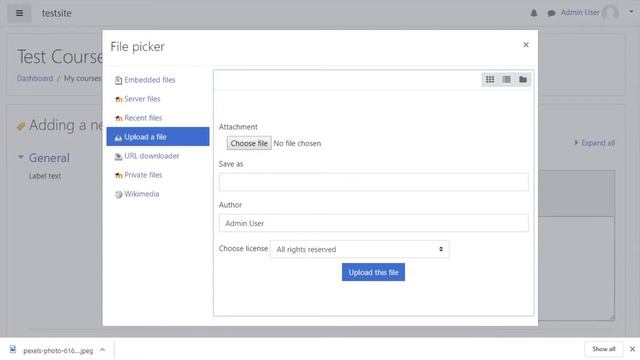The width and height of the screenshot is (640, 360).
Task: Click the Admin User name link
Action: (x=580, y=13)
